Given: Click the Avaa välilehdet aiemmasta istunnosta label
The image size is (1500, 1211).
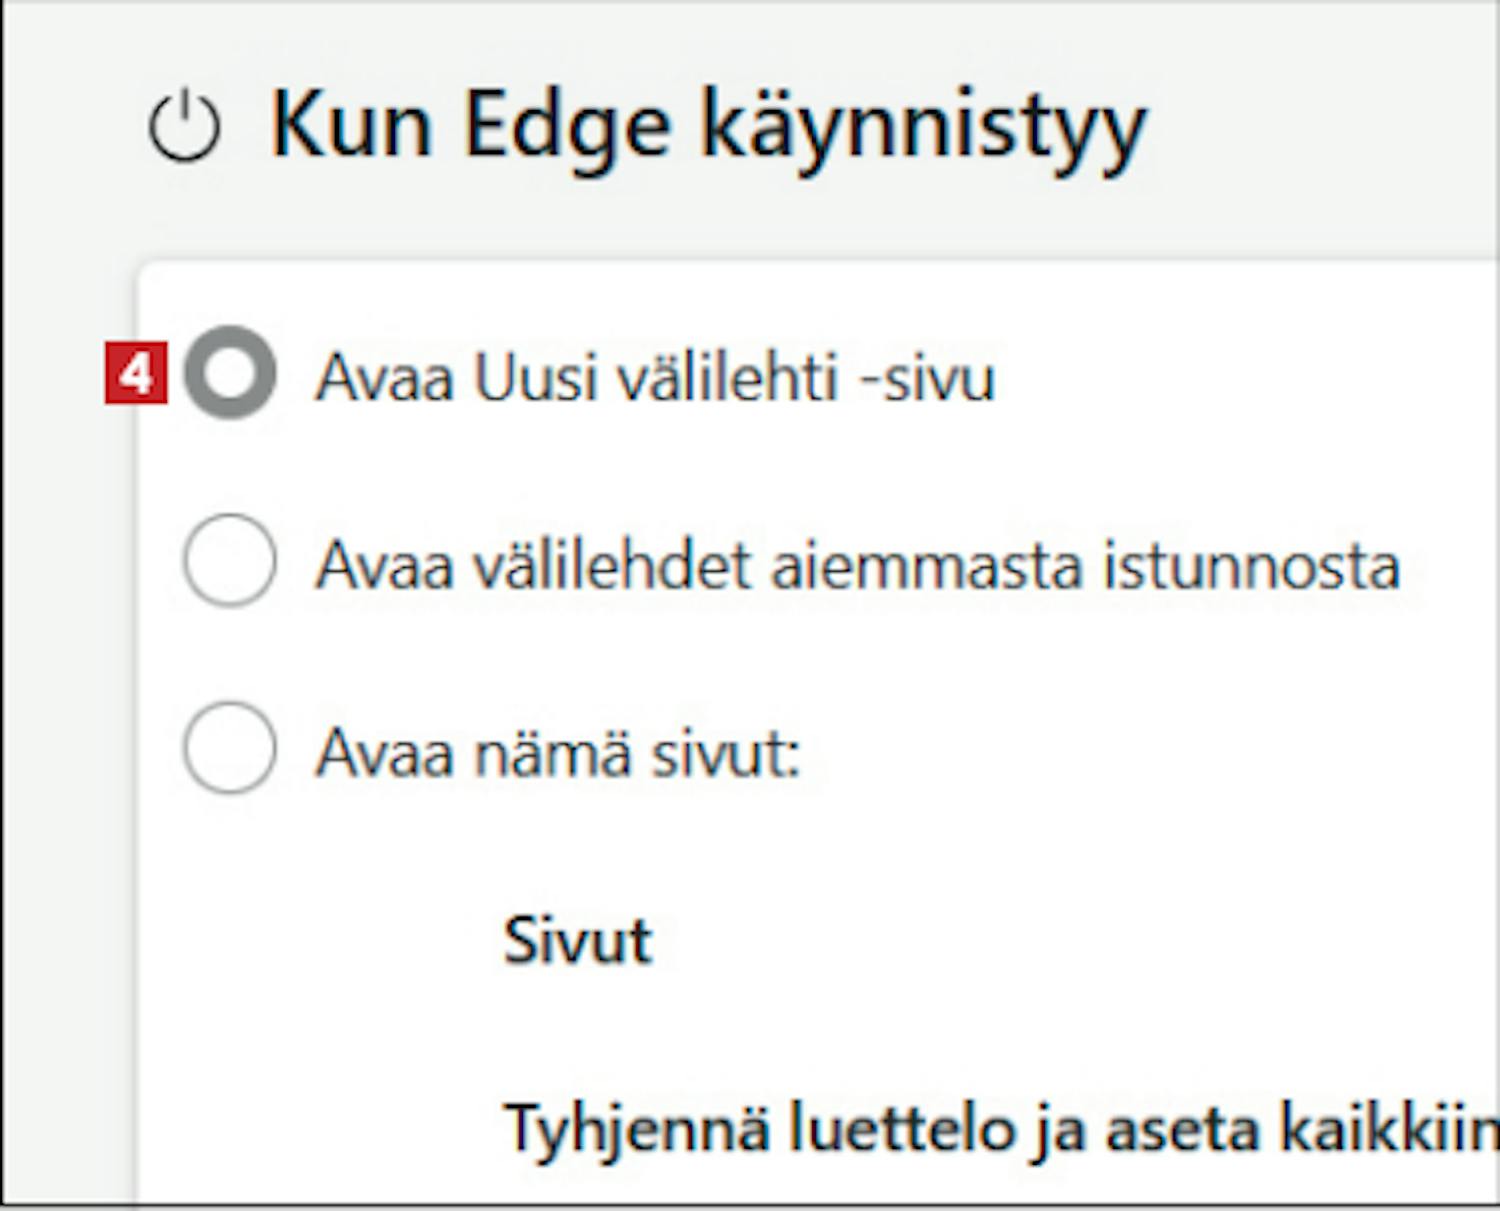Looking at the screenshot, I should (858, 566).
